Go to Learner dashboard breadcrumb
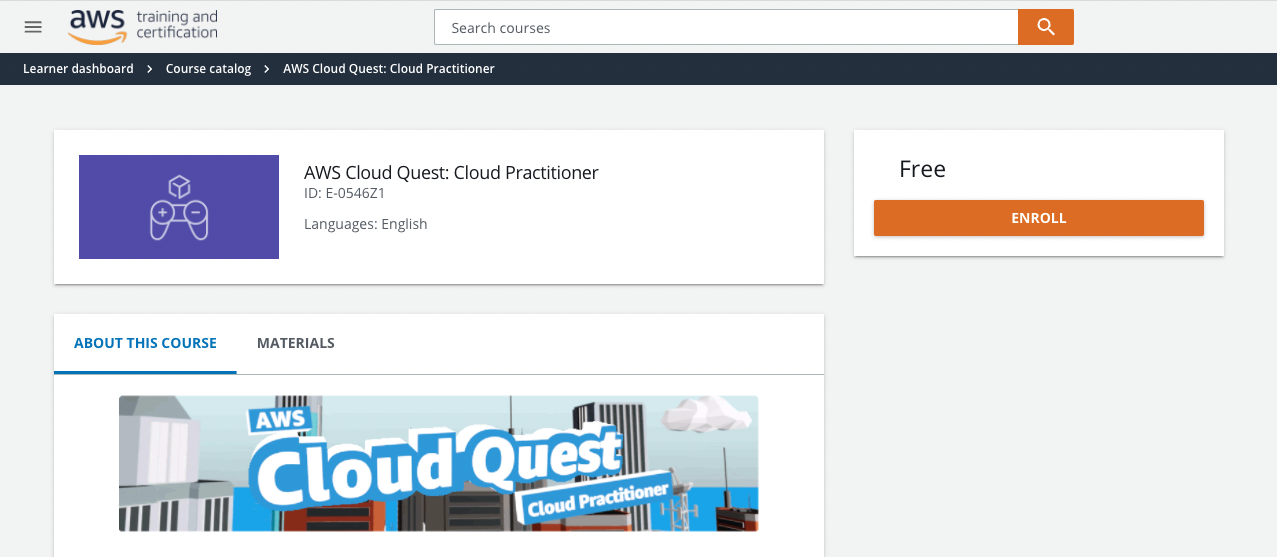Viewport: 1277px width, 557px height. [x=78, y=69]
